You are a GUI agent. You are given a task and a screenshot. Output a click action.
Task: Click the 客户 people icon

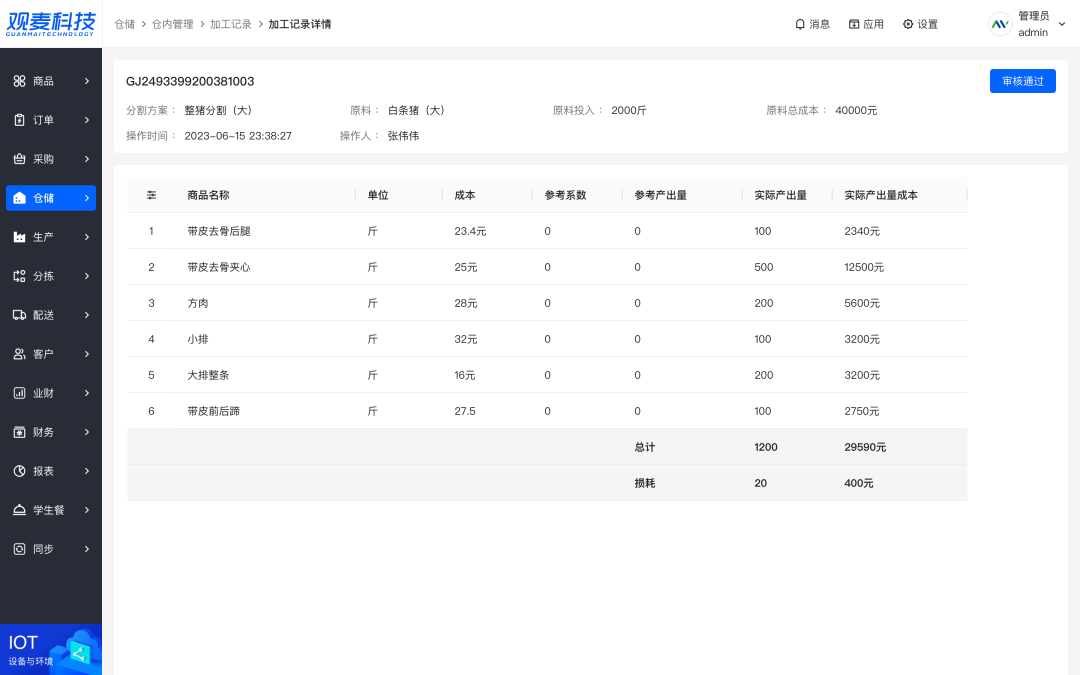click(19, 354)
